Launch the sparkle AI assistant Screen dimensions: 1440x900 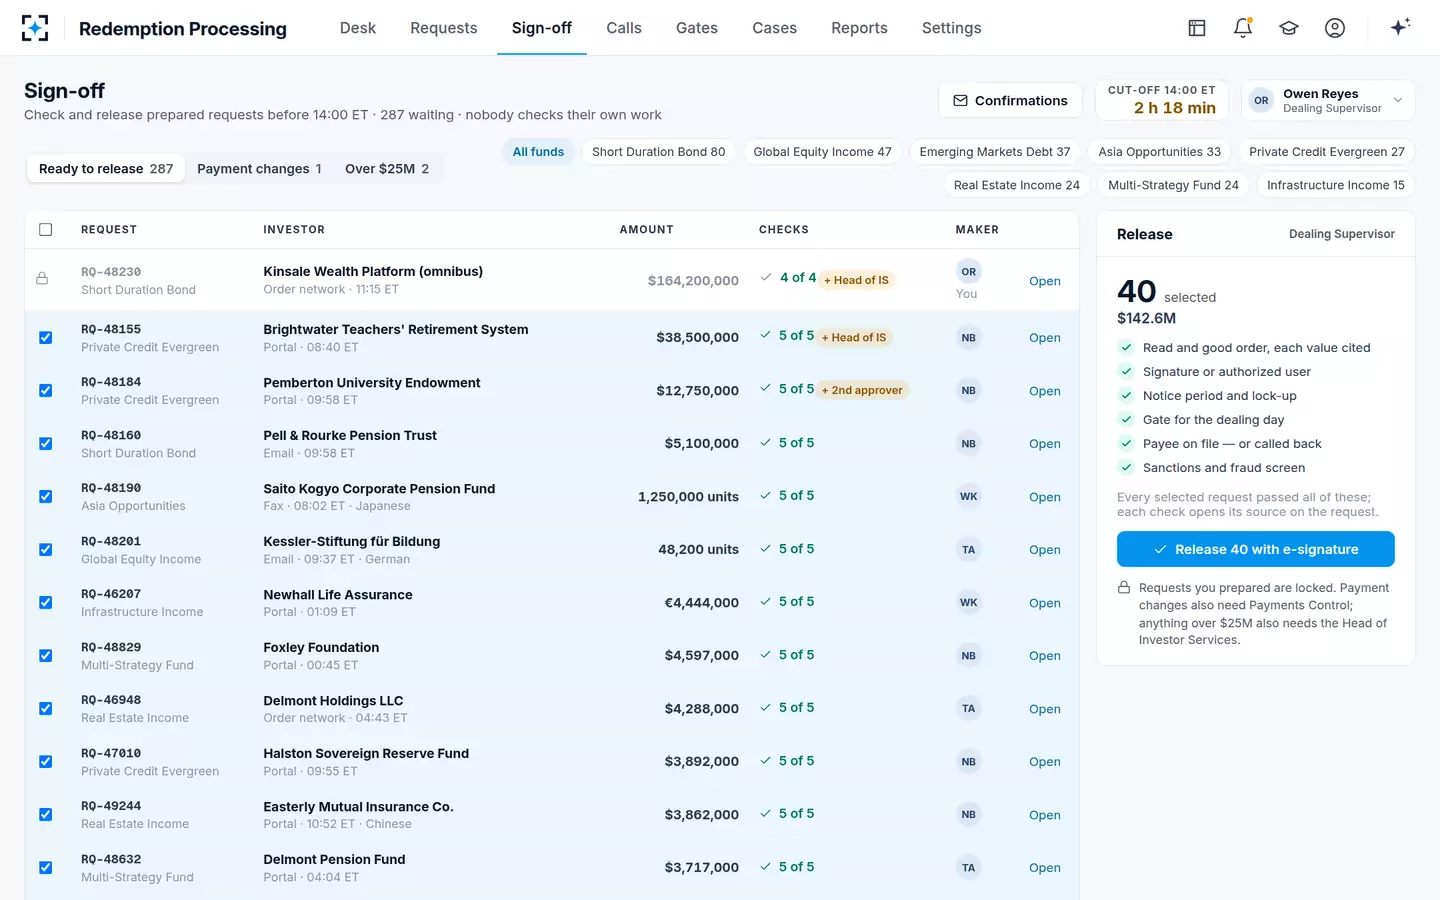1400,27
